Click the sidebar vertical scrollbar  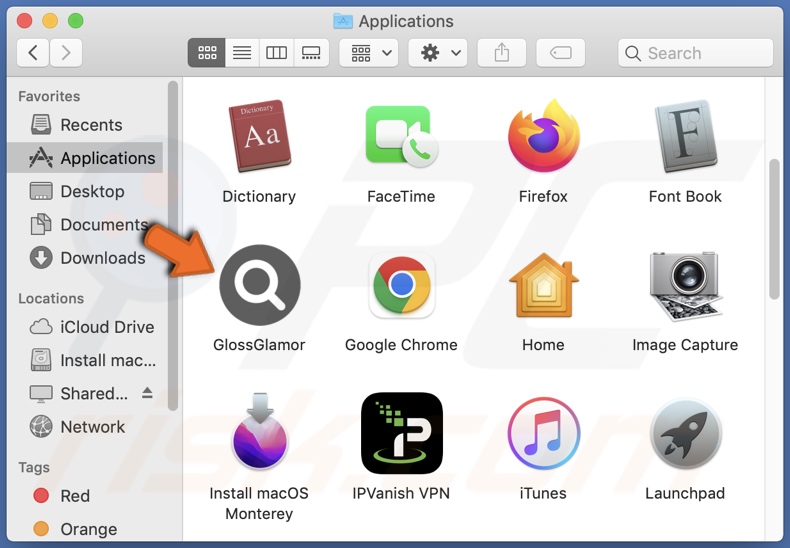click(173, 245)
